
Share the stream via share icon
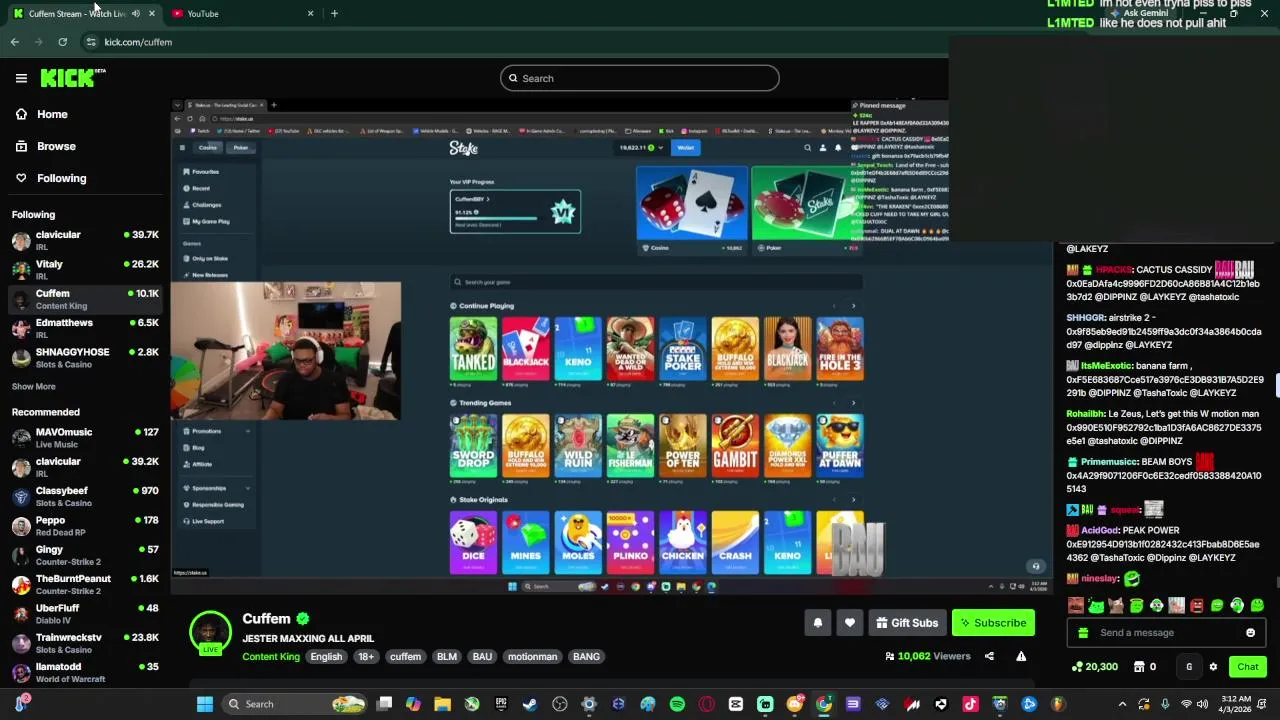(989, 656)
